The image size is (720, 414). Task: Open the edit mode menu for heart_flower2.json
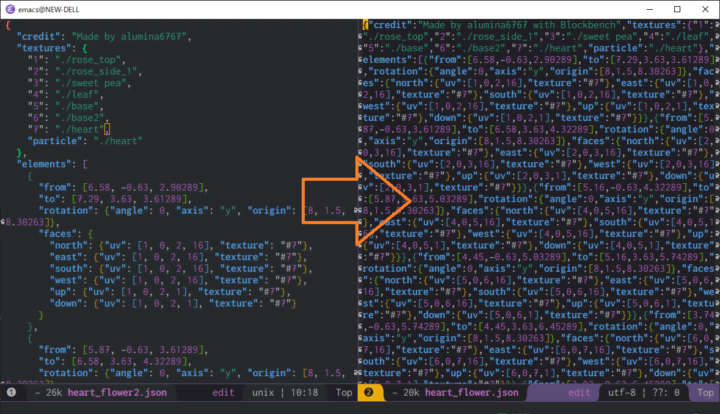(x=226, y=393)
